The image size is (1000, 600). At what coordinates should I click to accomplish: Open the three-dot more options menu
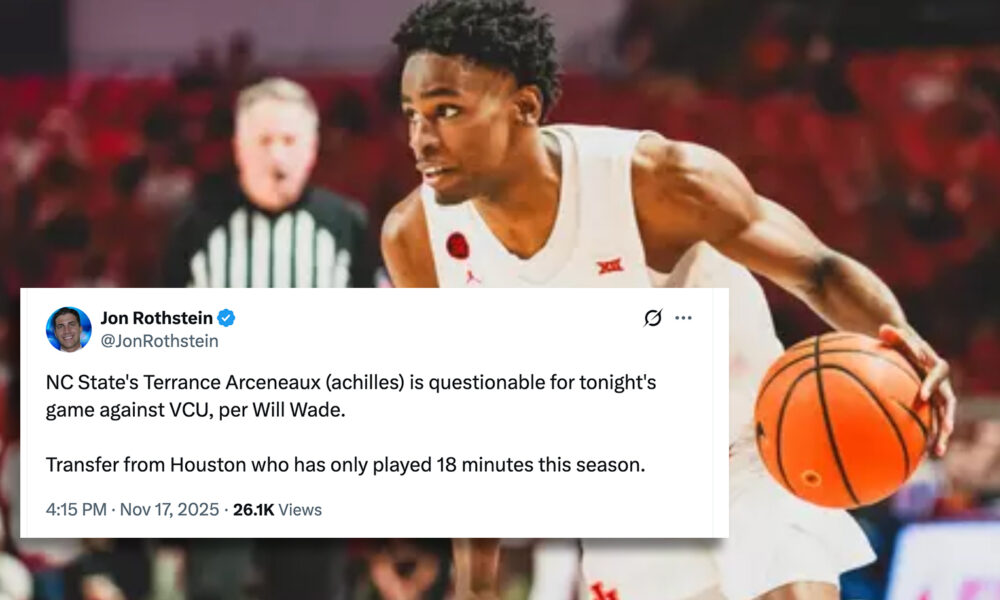(683, 318)
